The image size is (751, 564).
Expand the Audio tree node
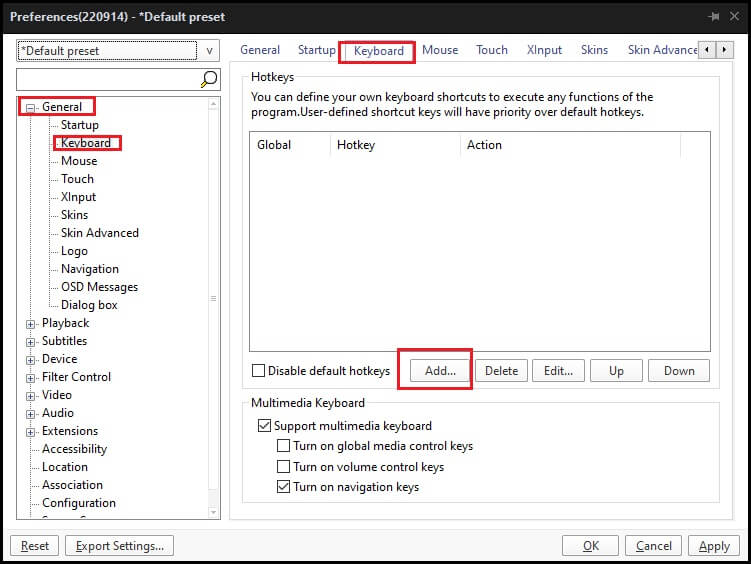tap(30, 414)
